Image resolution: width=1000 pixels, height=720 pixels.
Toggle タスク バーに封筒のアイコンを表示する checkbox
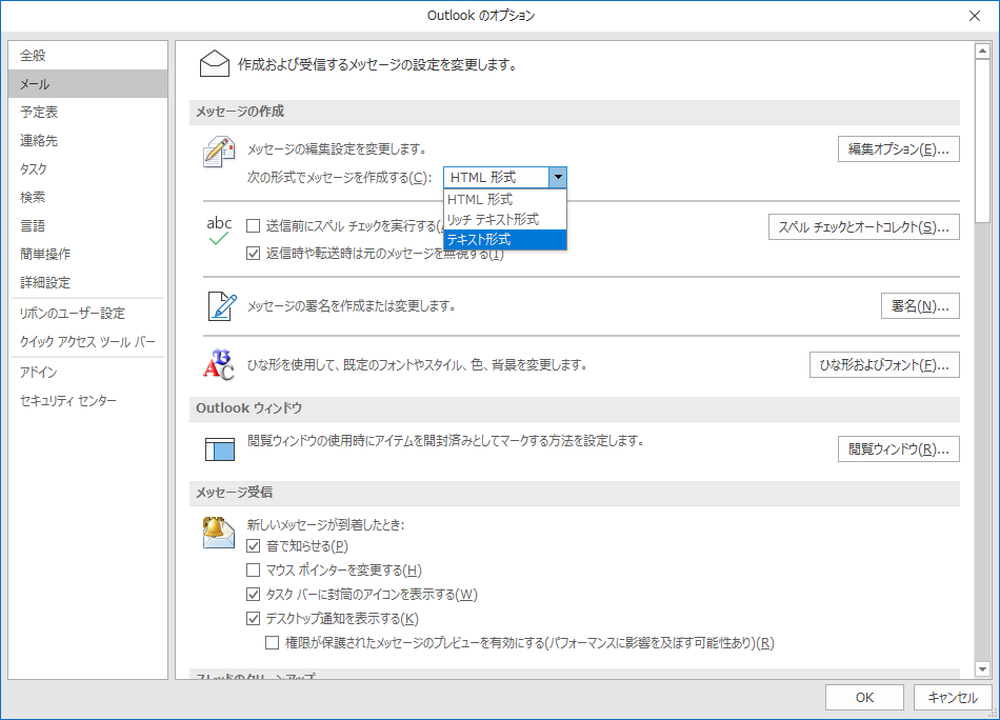pyautogui.click(x=254, y=594)
